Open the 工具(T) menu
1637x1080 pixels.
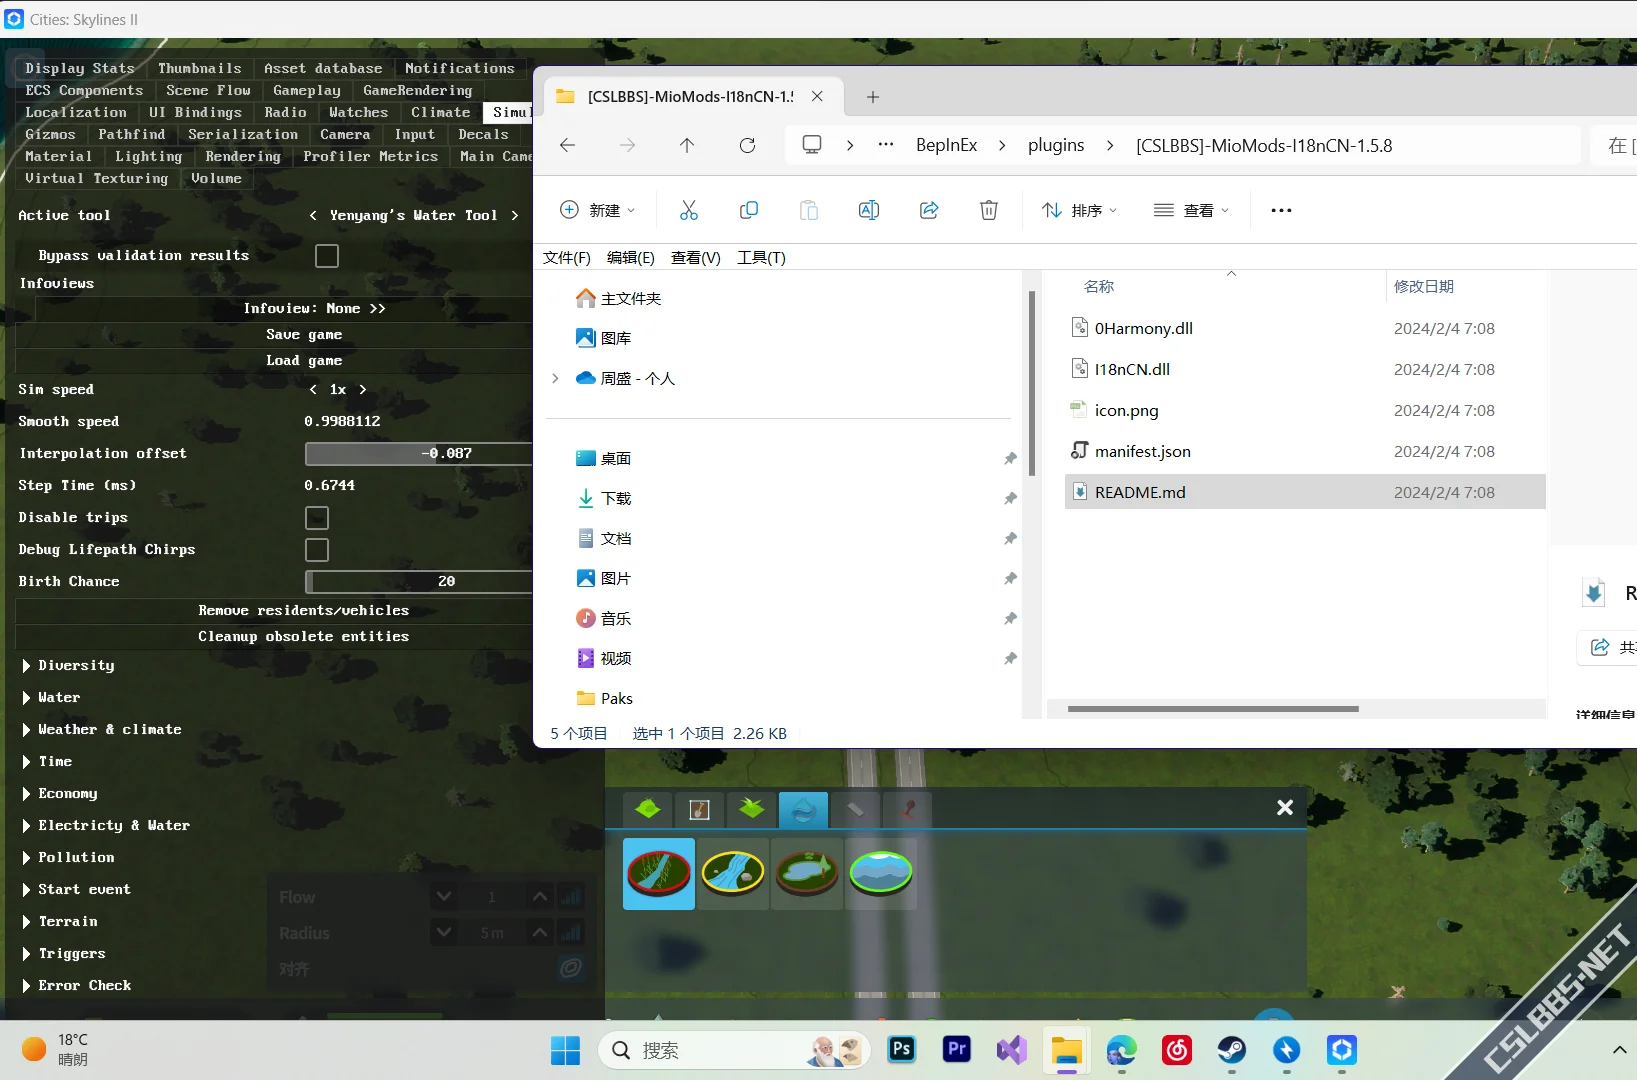coord(761,257)
